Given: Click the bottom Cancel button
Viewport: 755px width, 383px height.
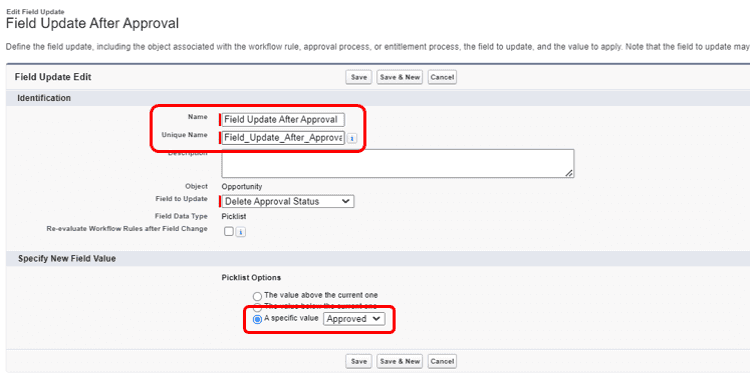Looking at the screenshot, I should click(442, 361).
